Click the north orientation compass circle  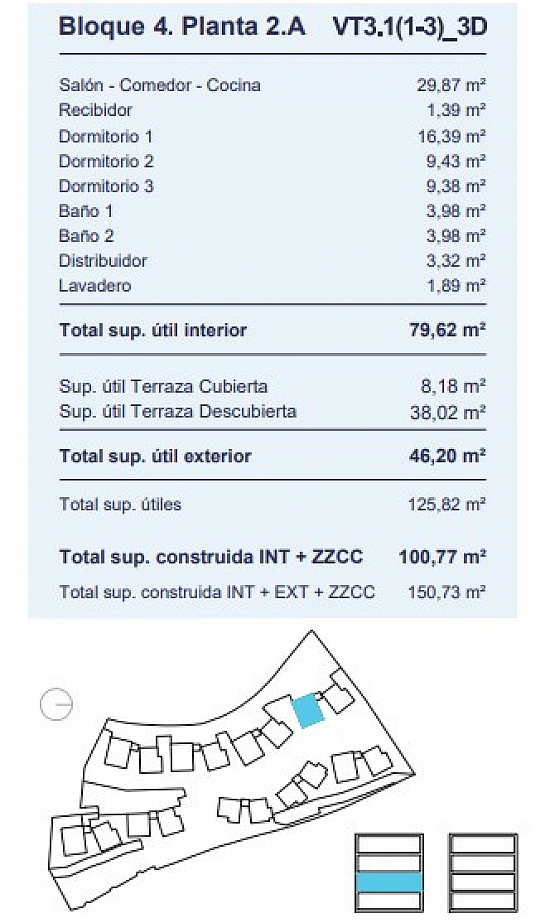tap(56, 703)
